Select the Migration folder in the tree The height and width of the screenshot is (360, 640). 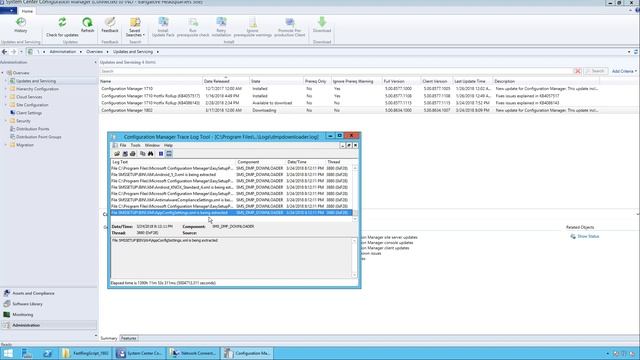(24, 145)
